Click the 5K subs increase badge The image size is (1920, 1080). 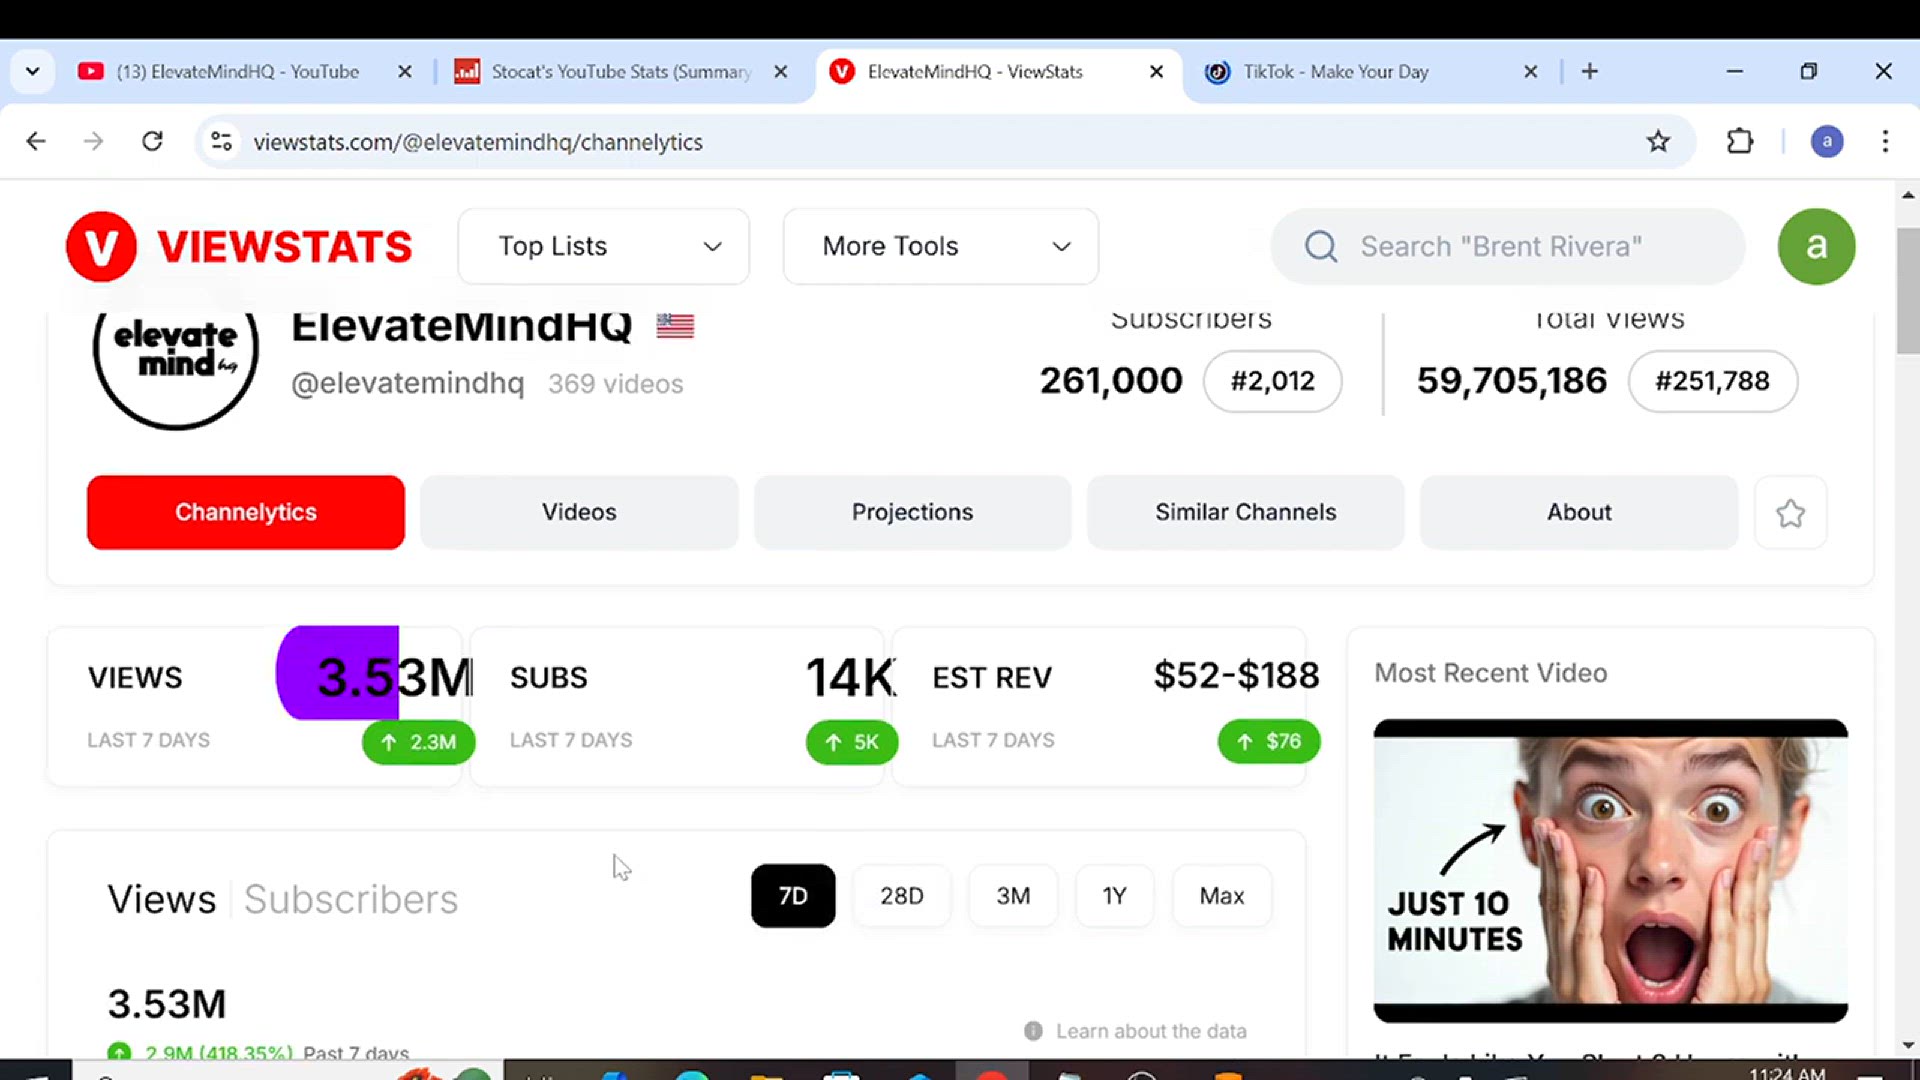coord(852,742)
